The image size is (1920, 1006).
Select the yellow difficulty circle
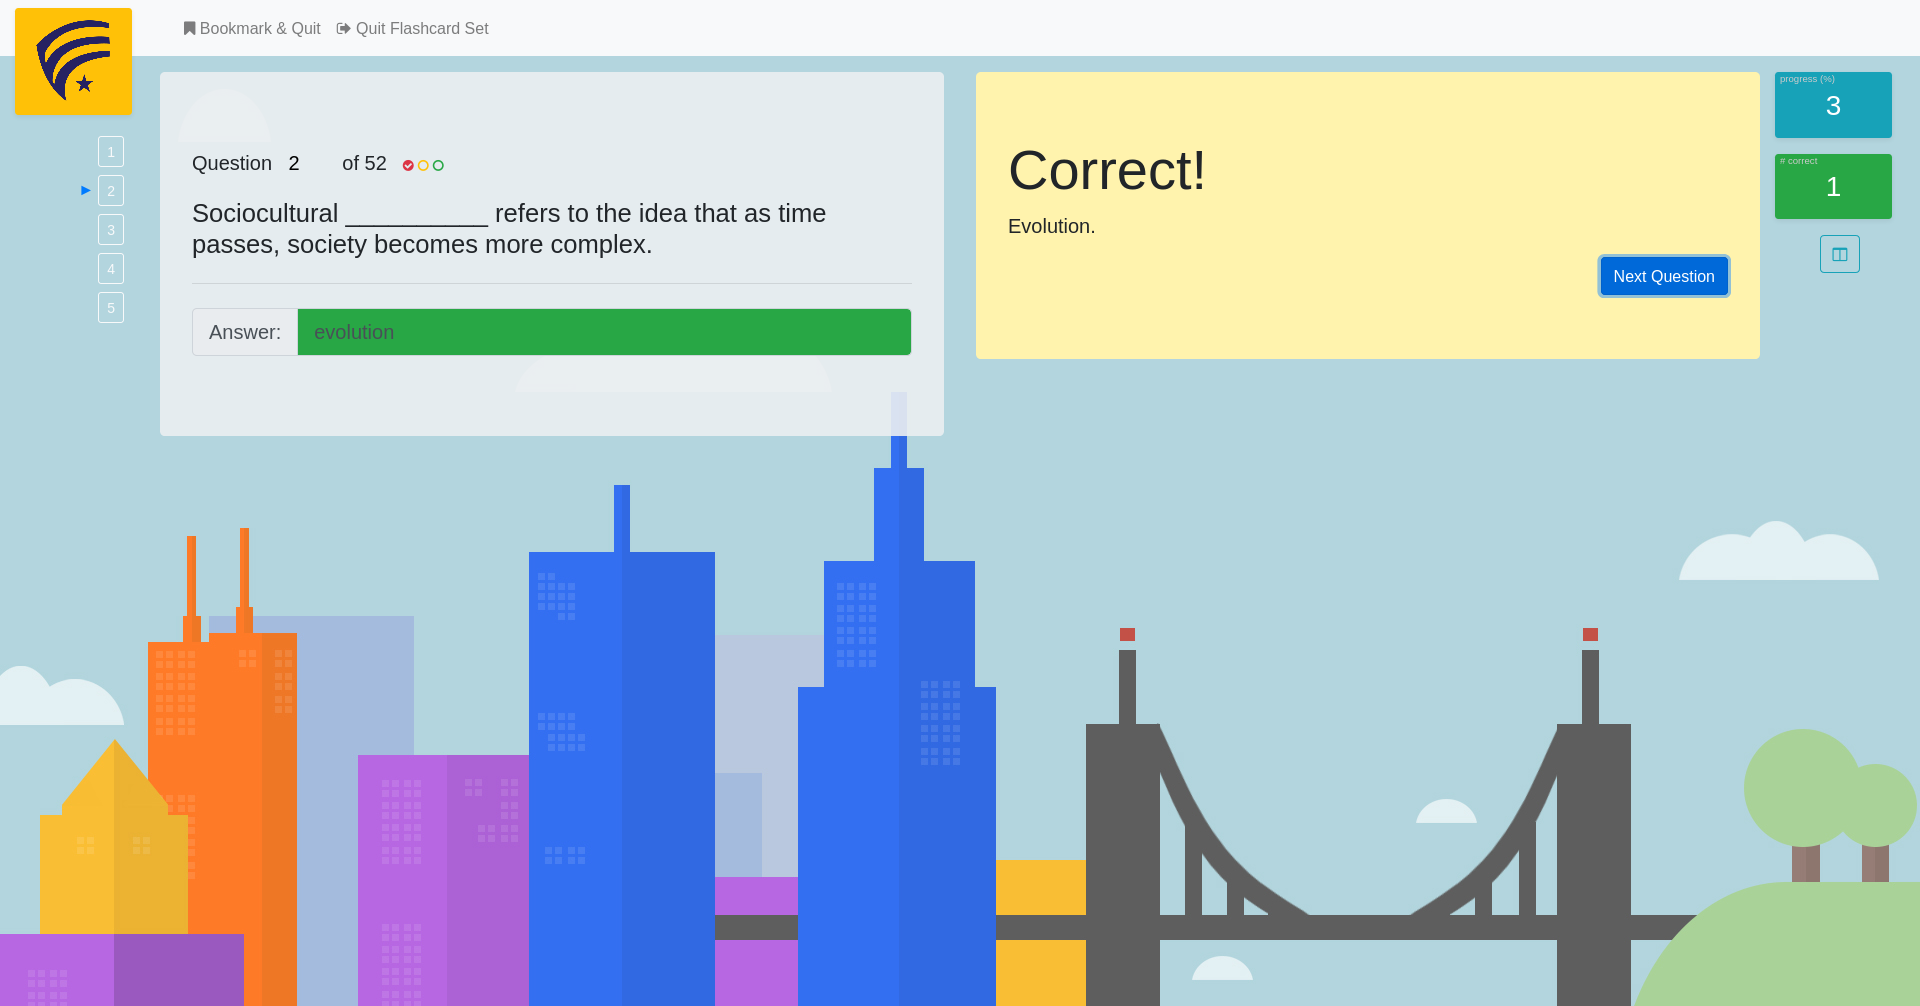click(423, 165)
